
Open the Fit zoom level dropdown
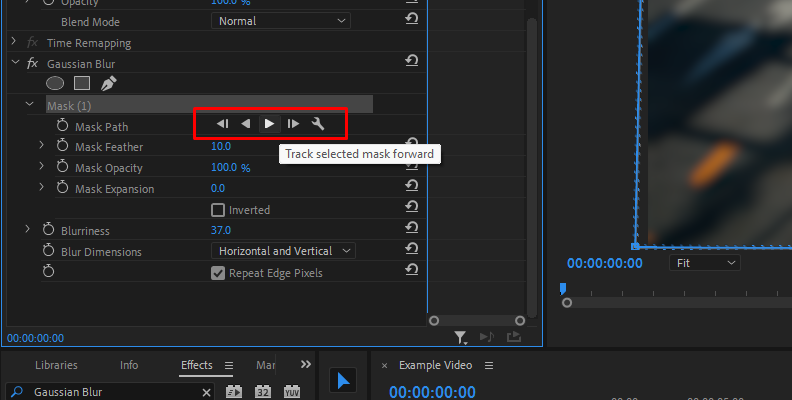[x=705, y=263]
